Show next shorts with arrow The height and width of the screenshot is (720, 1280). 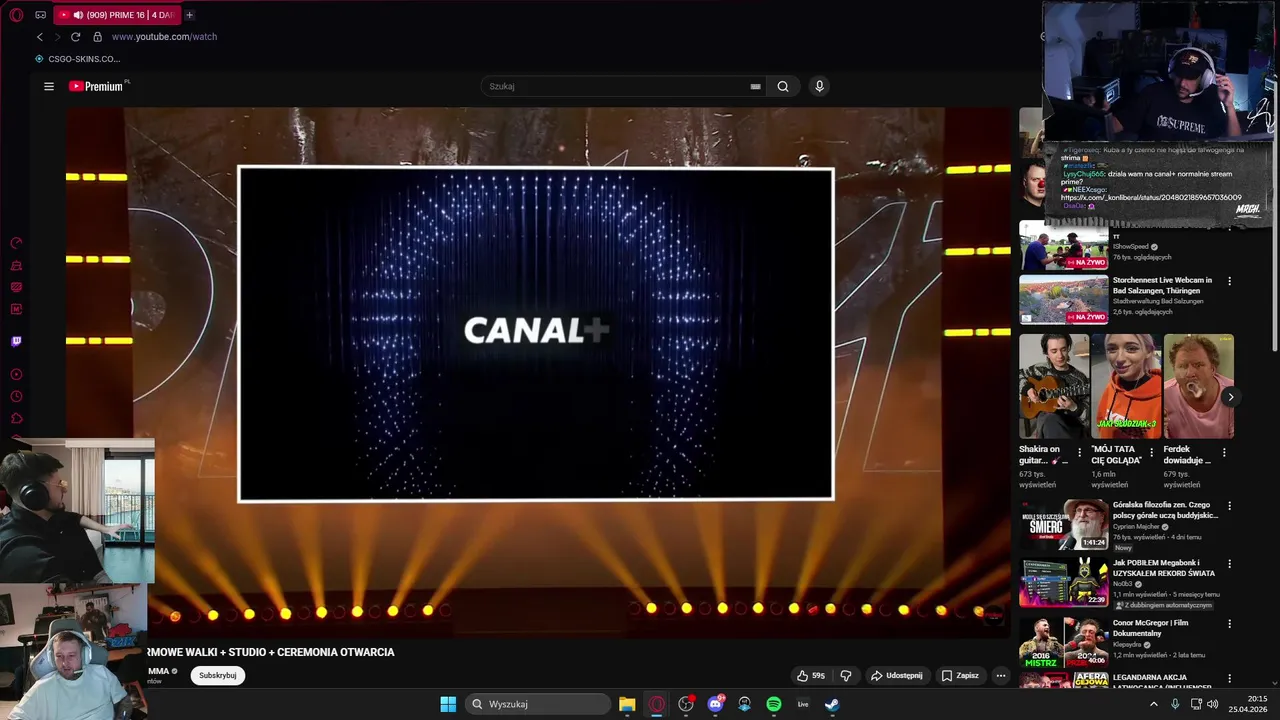tap(1230, 397)
